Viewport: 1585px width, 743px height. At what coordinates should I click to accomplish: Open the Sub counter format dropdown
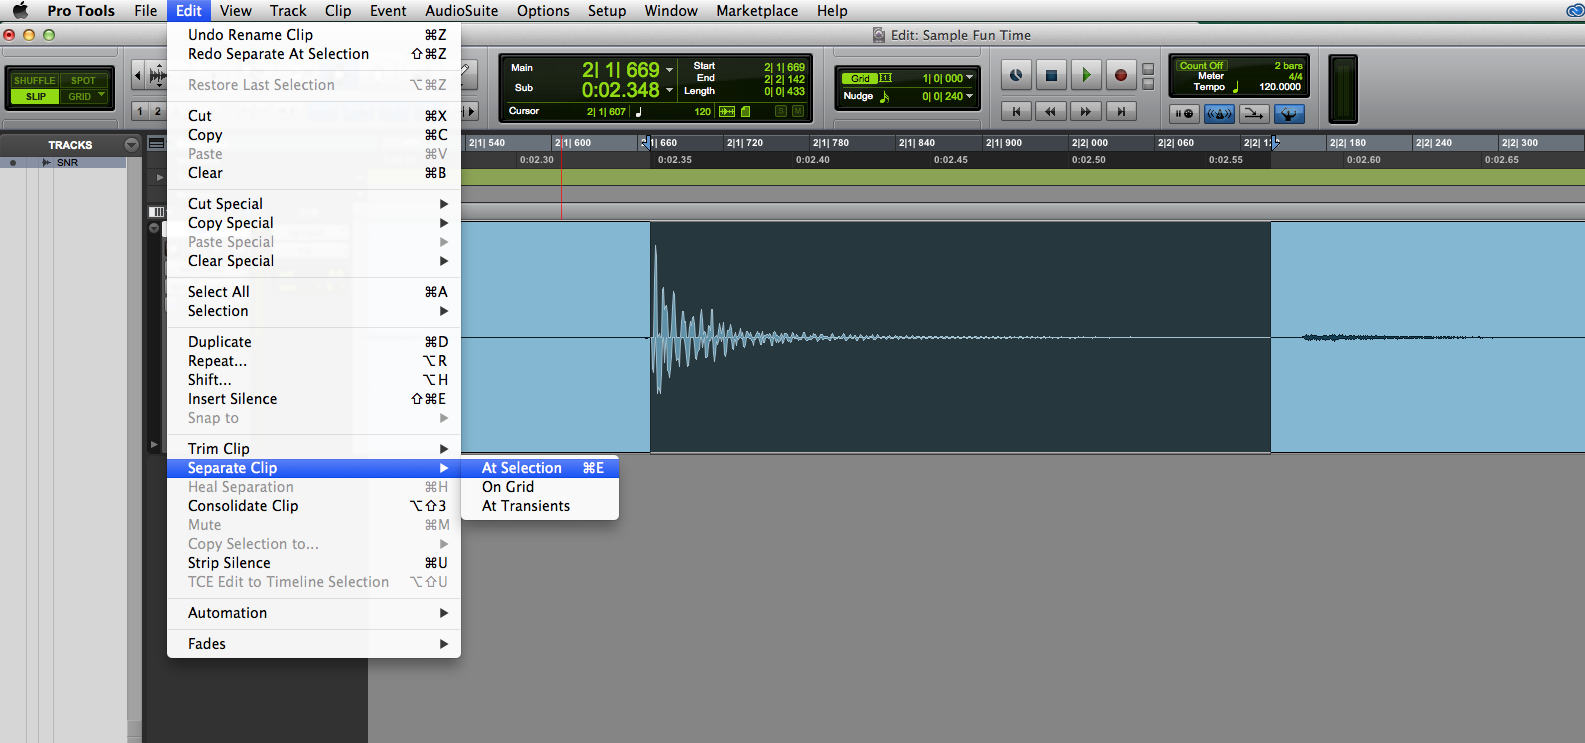click(x=669, y=91)
